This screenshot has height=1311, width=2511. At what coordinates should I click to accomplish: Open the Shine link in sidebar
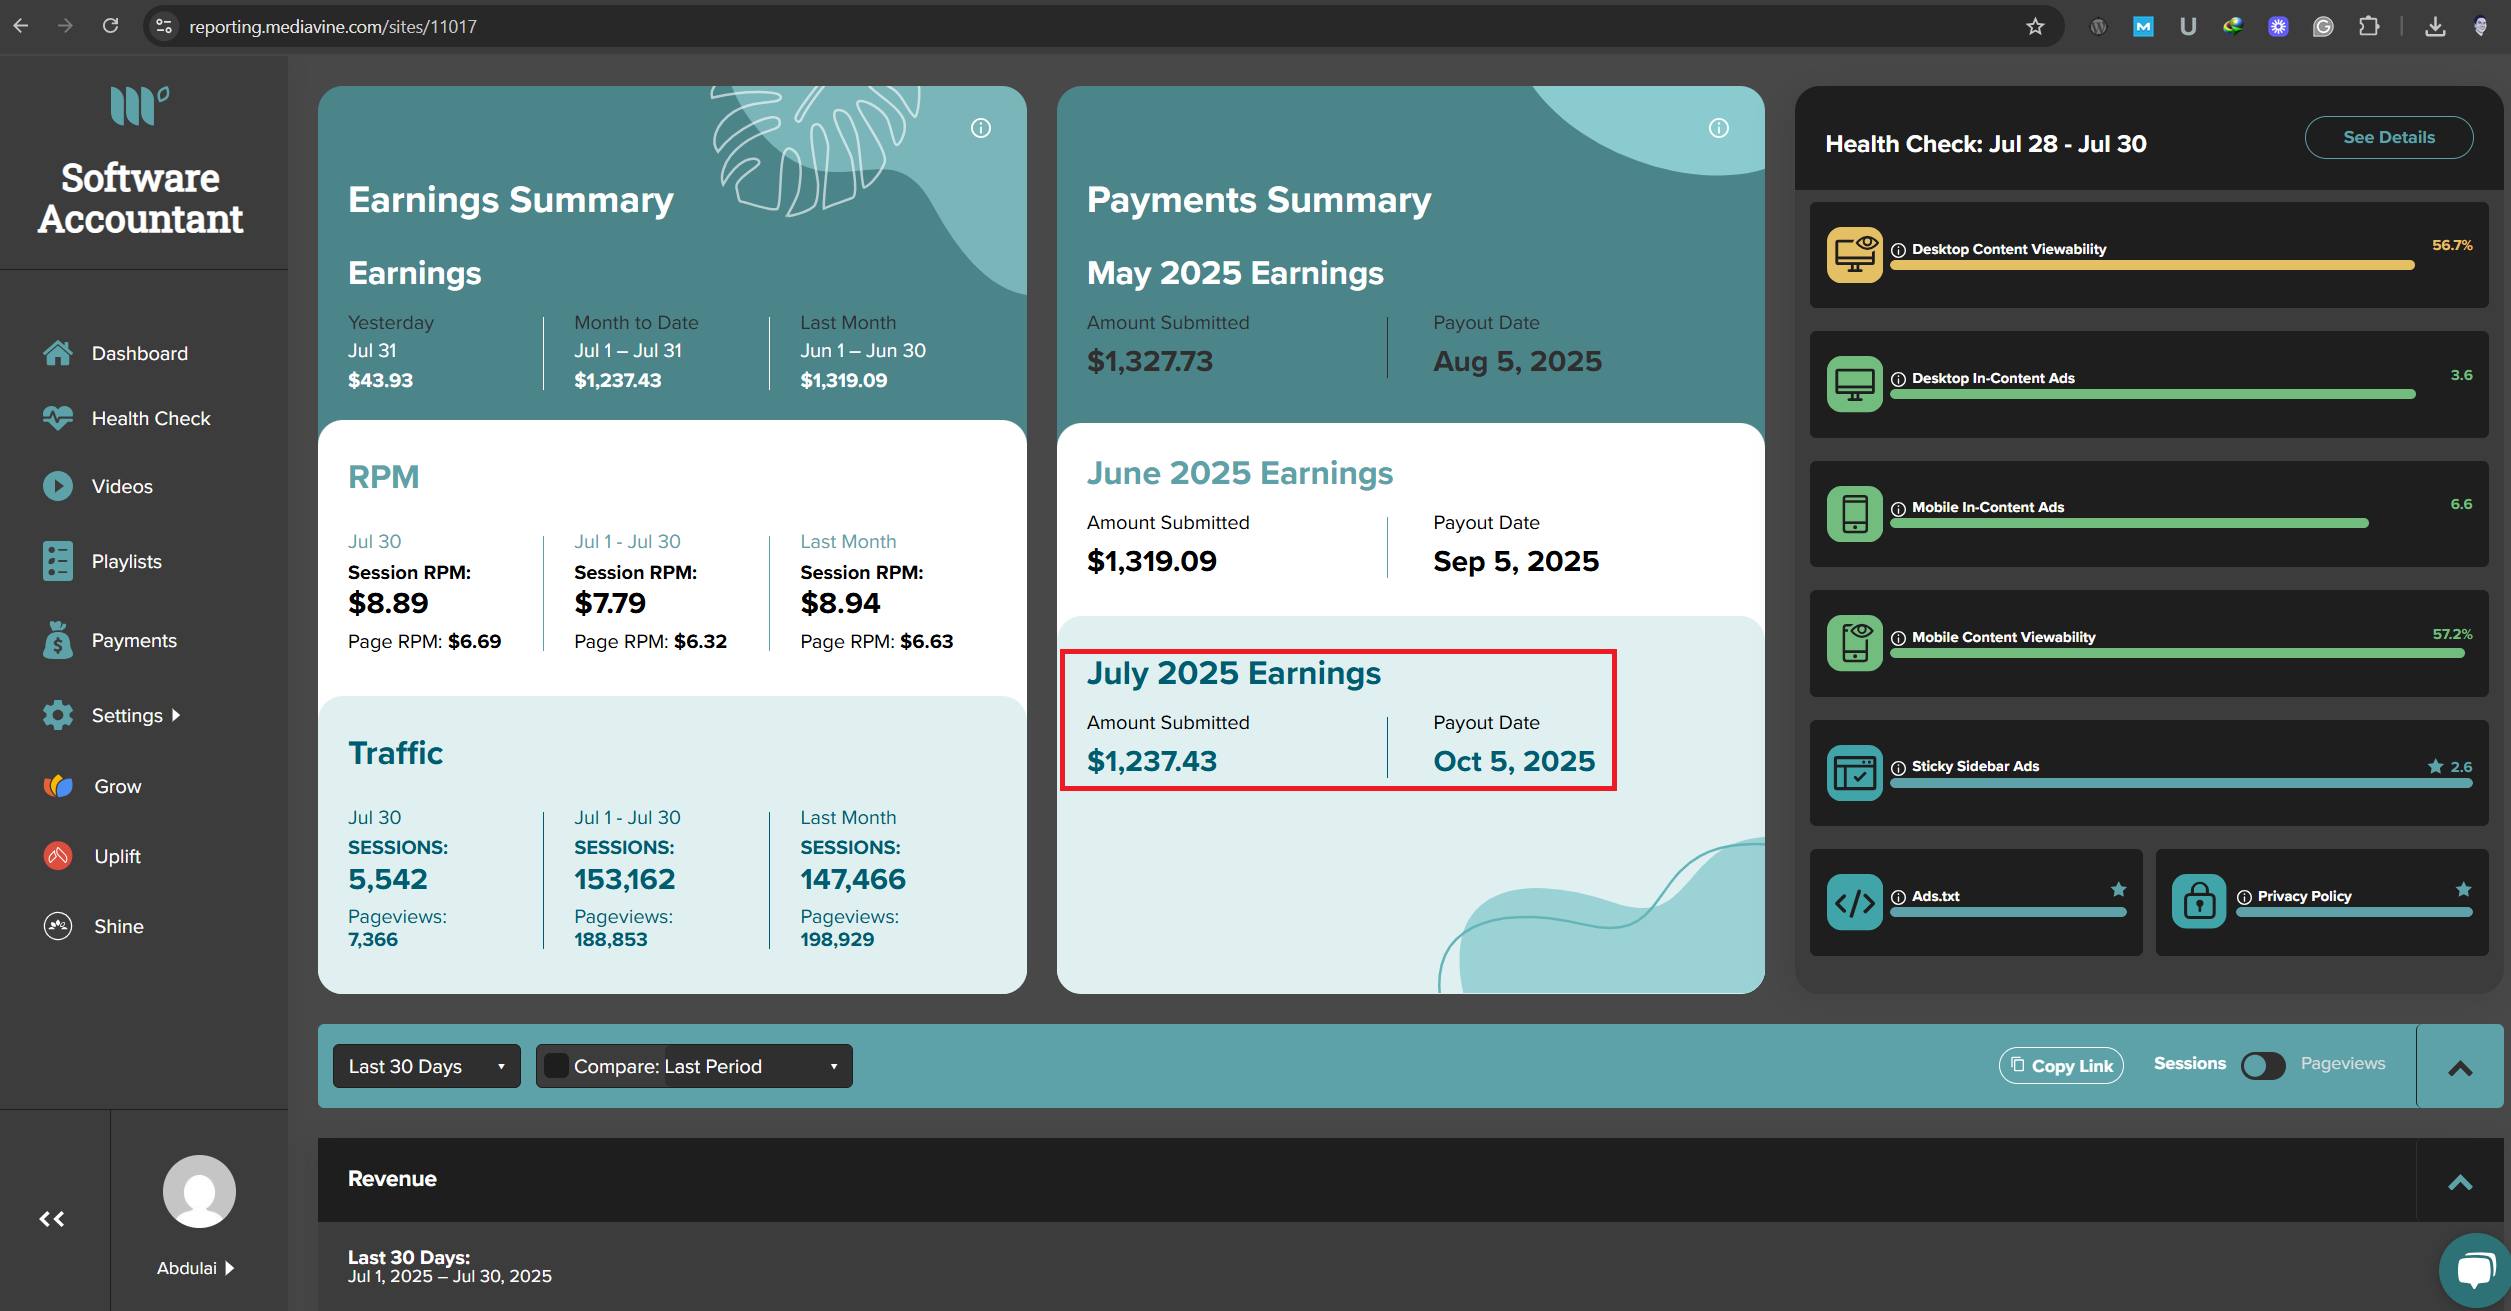point(119,926)
